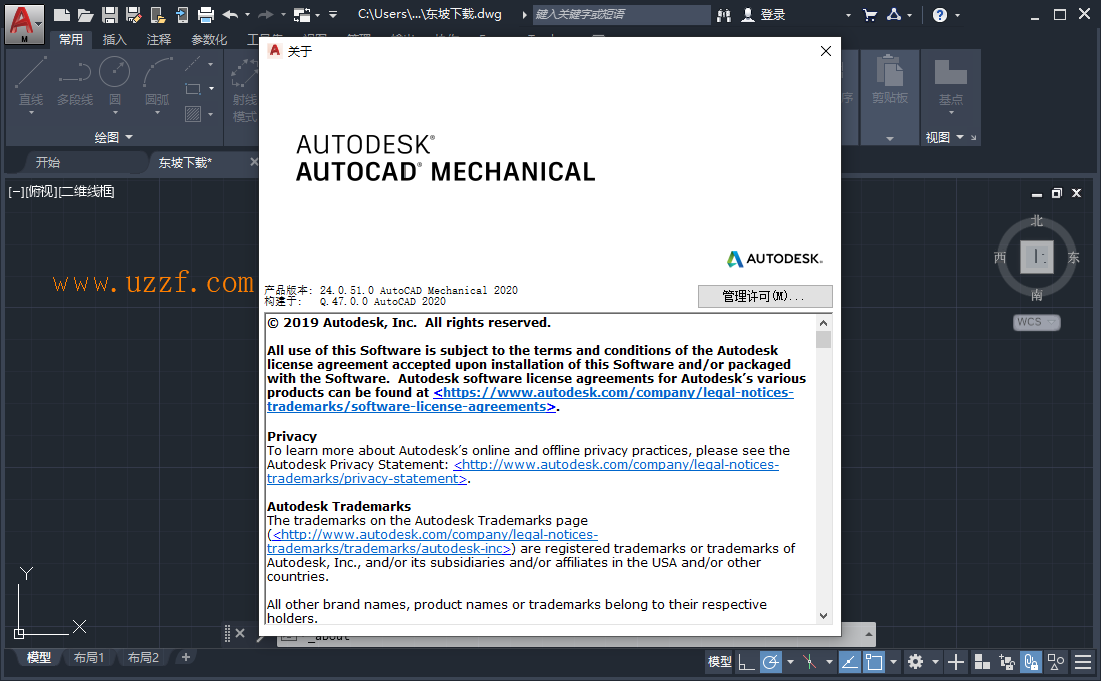The image size is (1101, 681).
Task: Plot the drawing with printer icon
Action: 206,14
